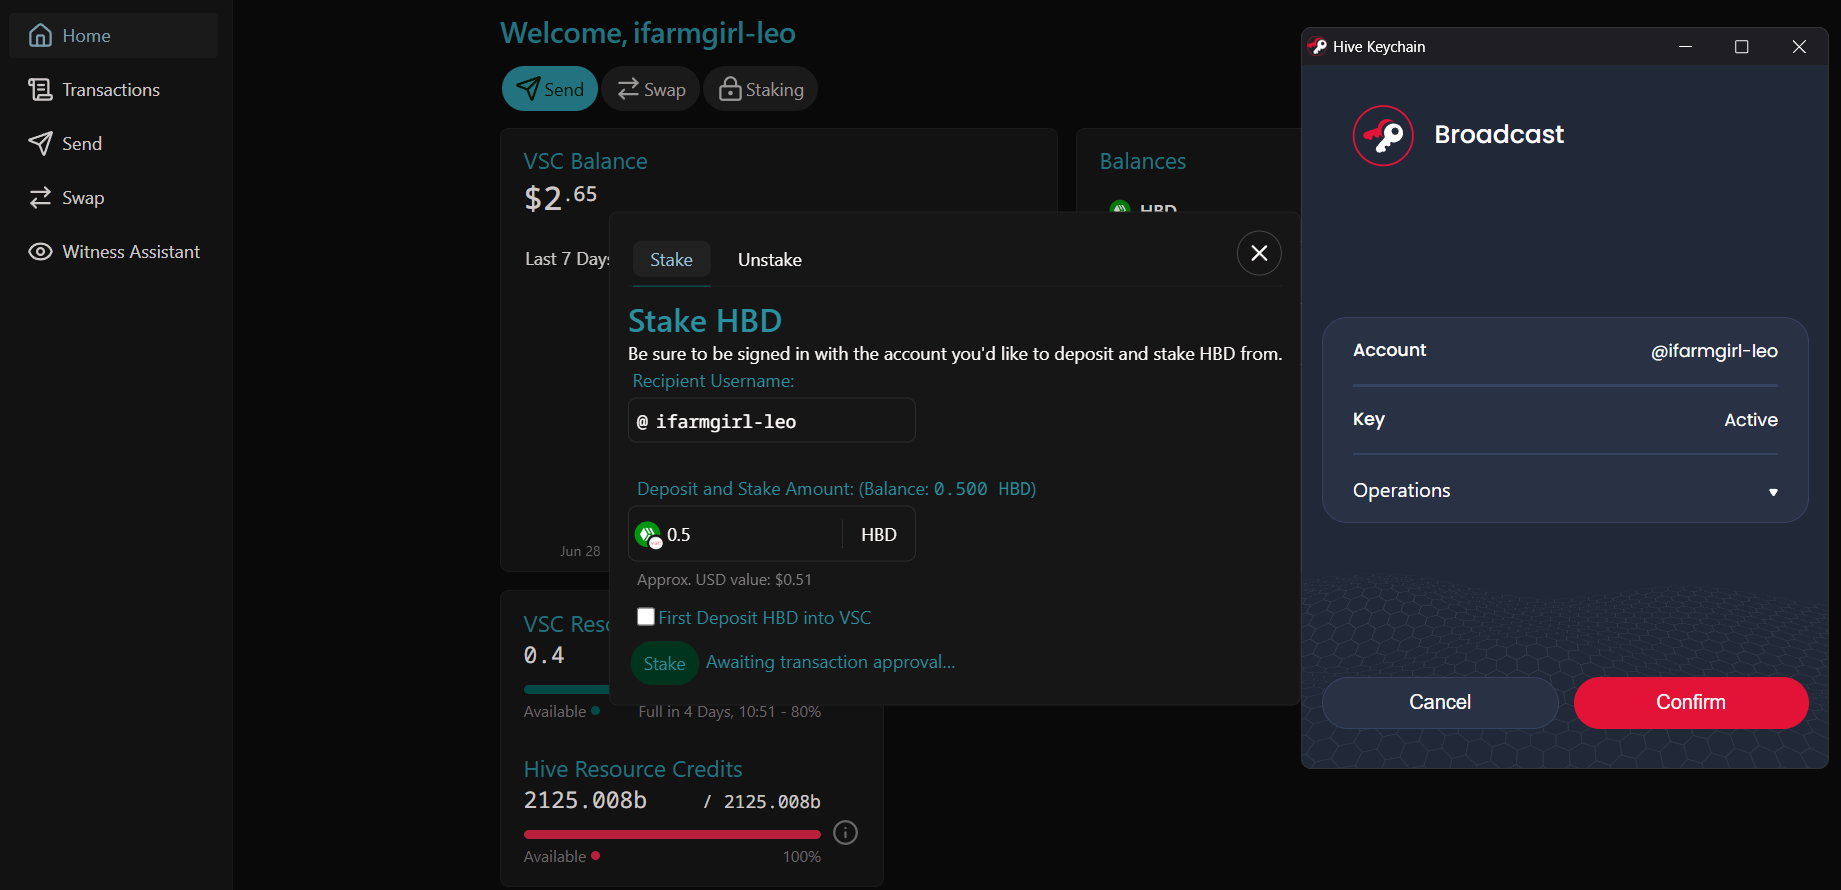Go to Send in the sidebar
The width and height of the screenshot is (1841, 890).
(113, 144)
